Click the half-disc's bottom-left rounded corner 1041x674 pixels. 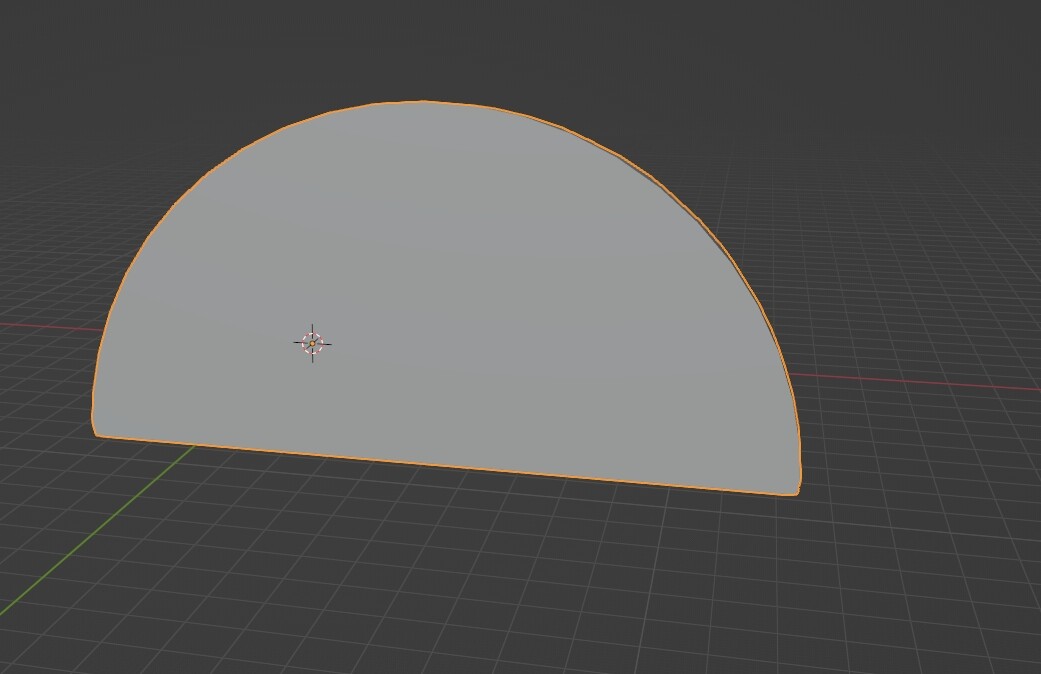pyautogui.click(x=96, y=430)
